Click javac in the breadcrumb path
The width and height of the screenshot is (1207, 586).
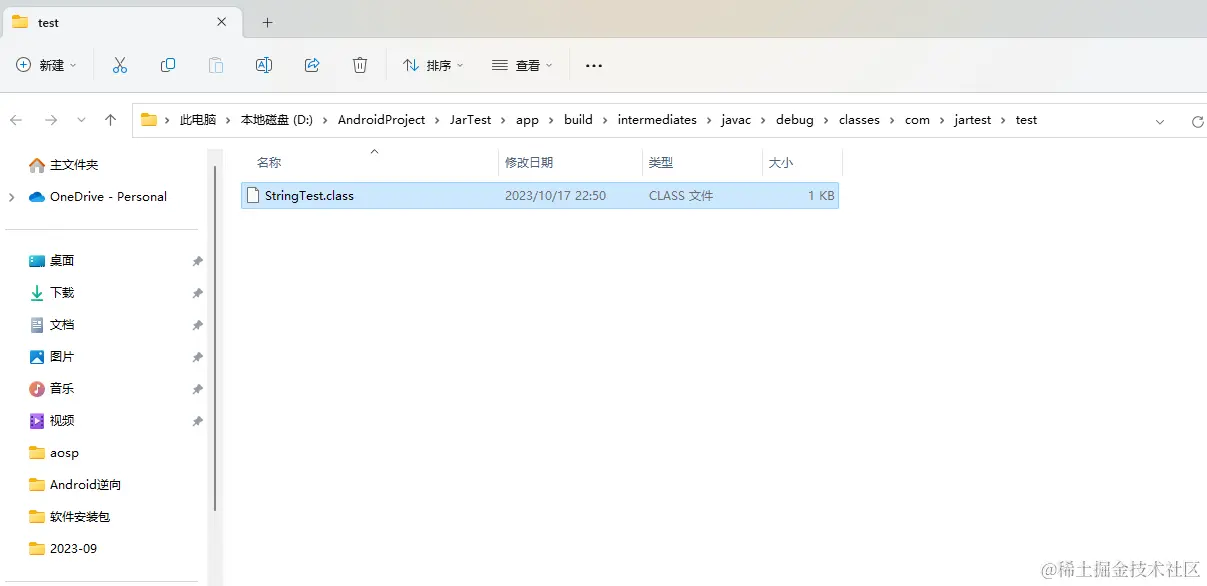coord(737,120)
